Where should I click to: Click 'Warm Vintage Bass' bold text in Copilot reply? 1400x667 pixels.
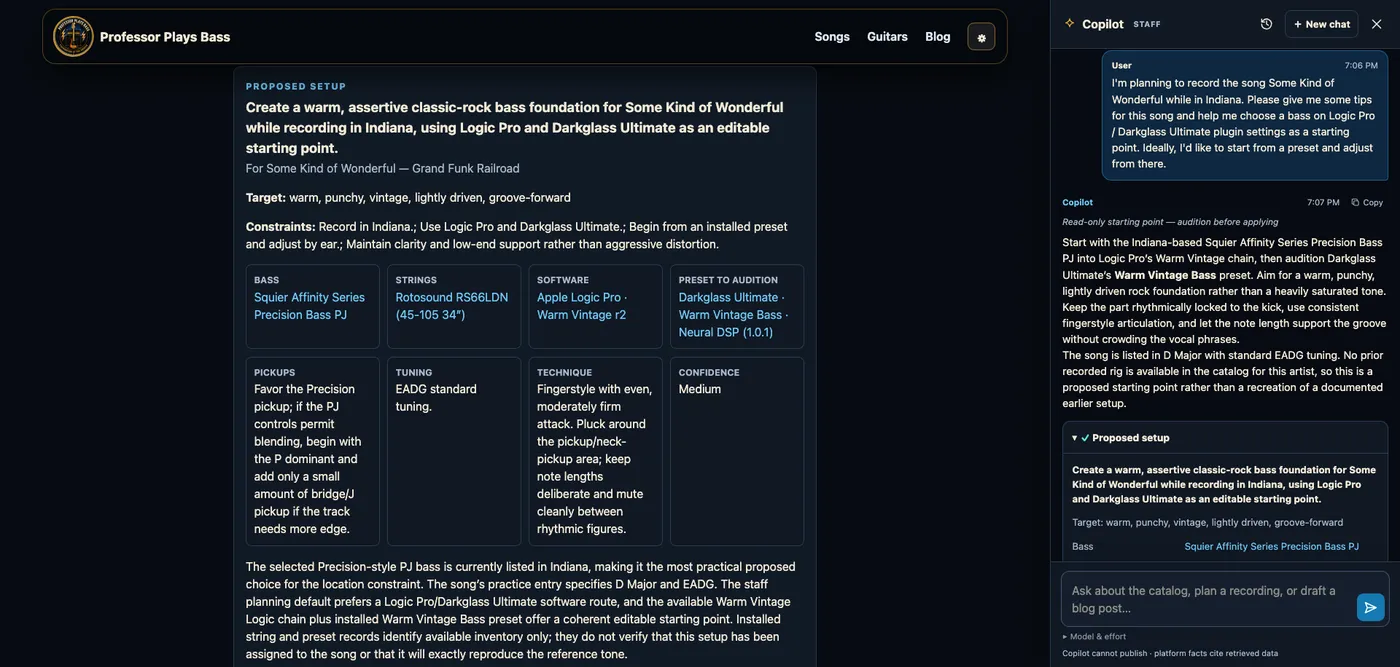(1165, 275)
